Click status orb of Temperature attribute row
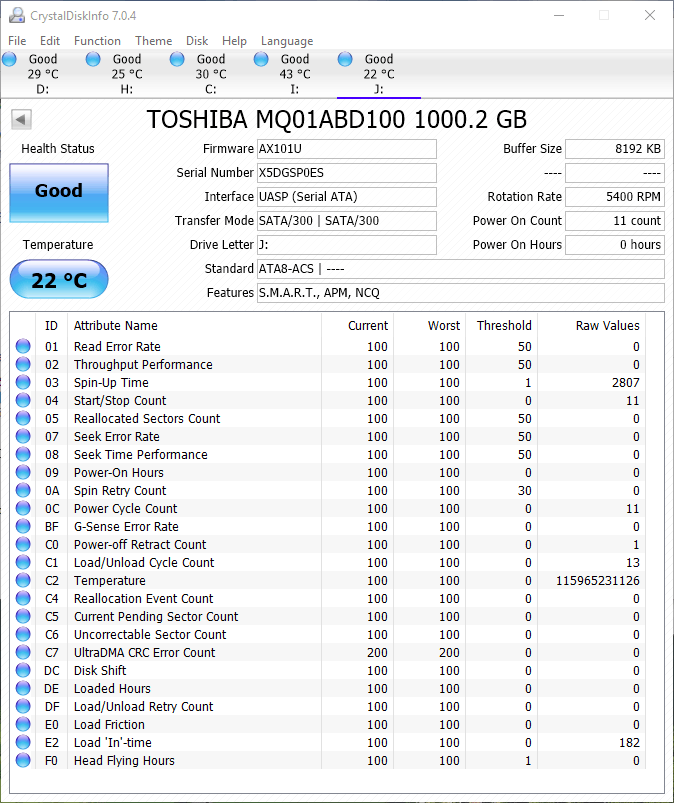 click(x=23, y=580)
